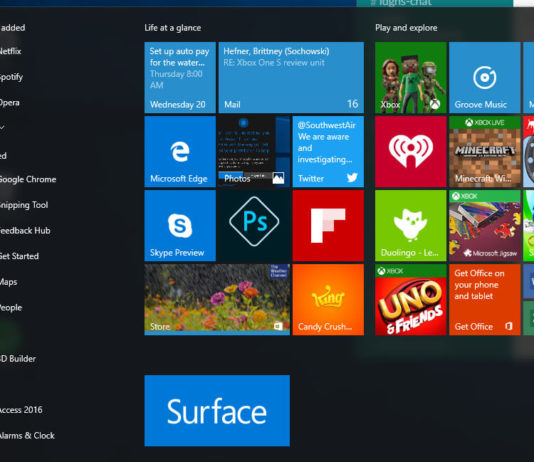Click the Play and explore heading
Screen dimensions: 534x462
click(x=406, y=28)
